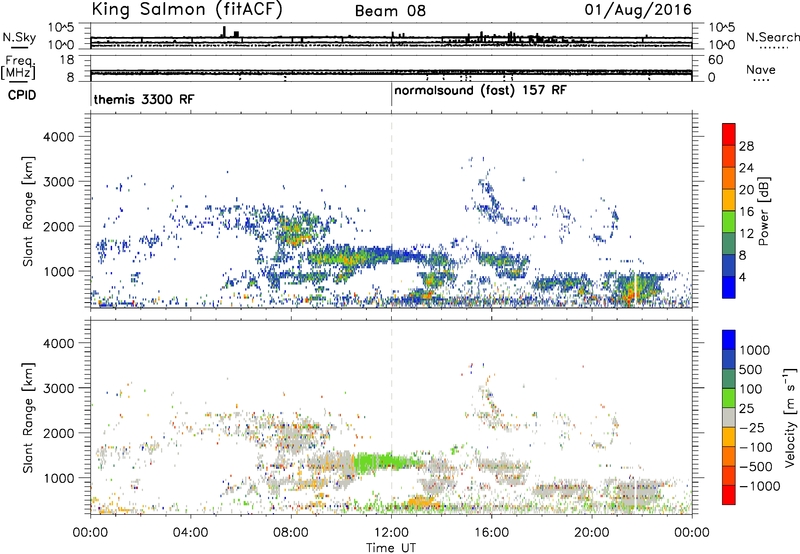The width and height of the screenshot is (800, 554).
Task: Click the '-500' Velocity colorbar tick
Action: [x=756, y=466]
